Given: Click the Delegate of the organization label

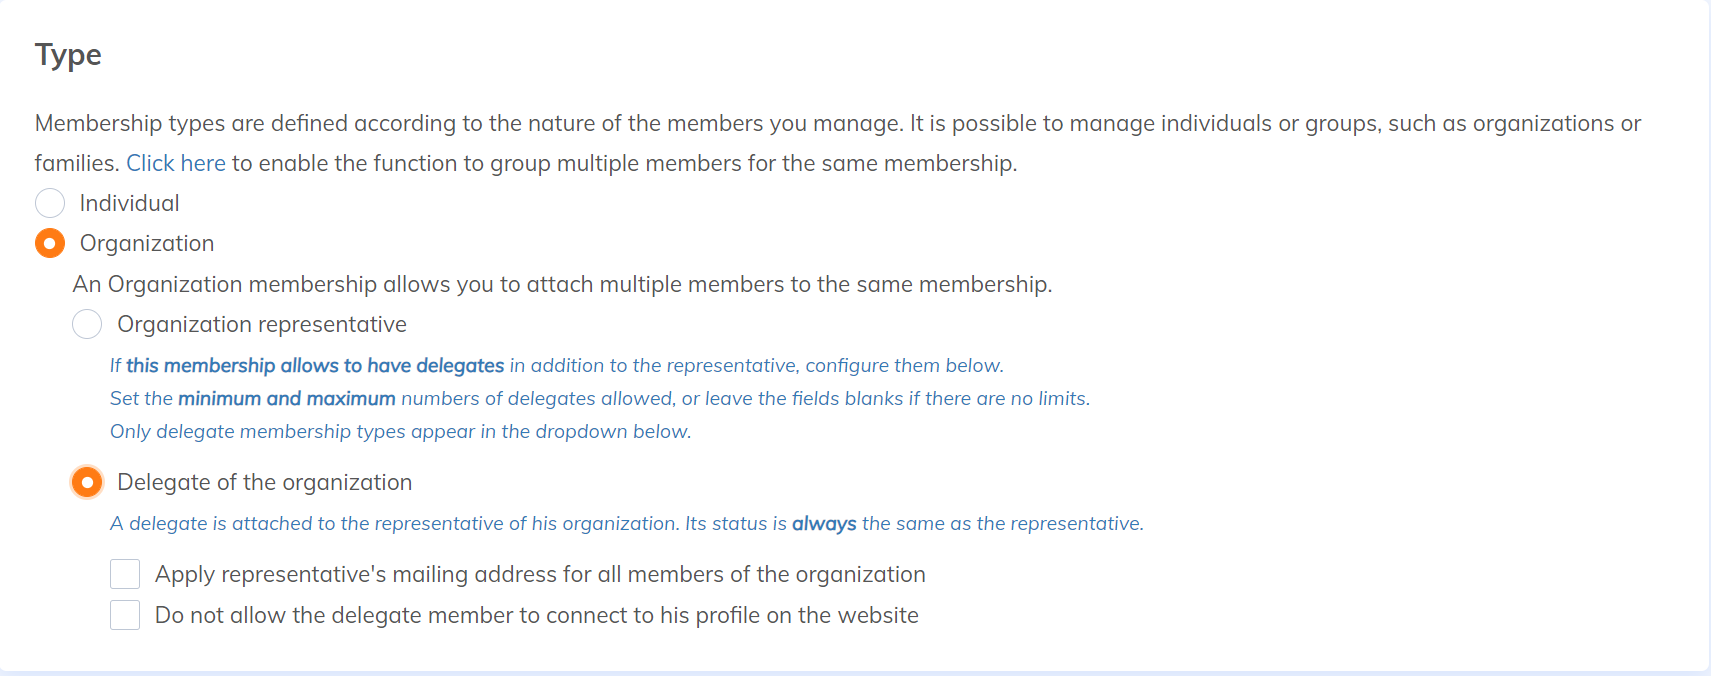Looking at the screenshot, I should pyautogui.click(x=265, y=482).
